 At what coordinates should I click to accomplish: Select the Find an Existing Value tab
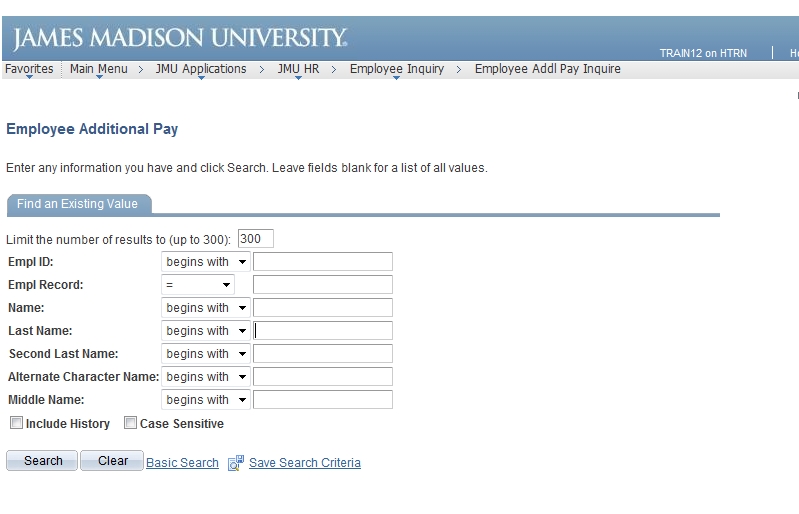(77, 204)
